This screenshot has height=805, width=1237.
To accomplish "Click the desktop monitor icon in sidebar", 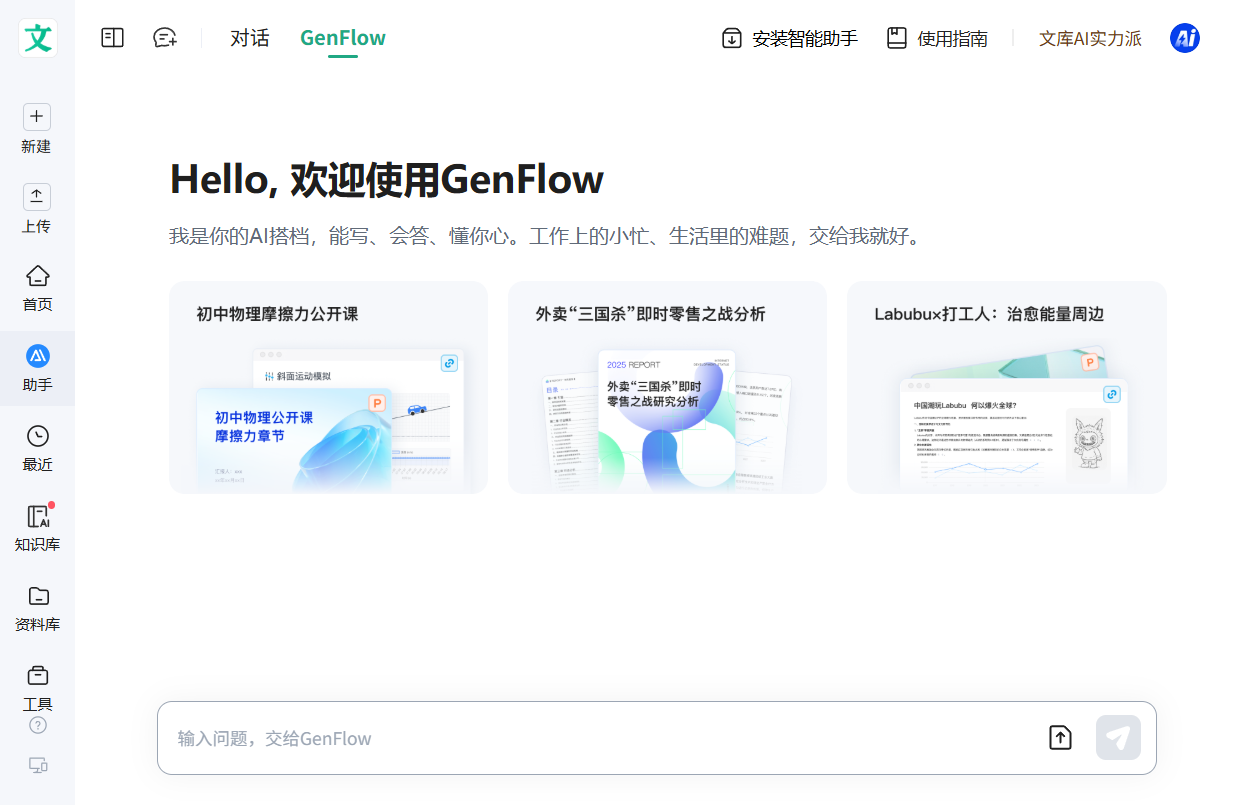I will [38, 765].
